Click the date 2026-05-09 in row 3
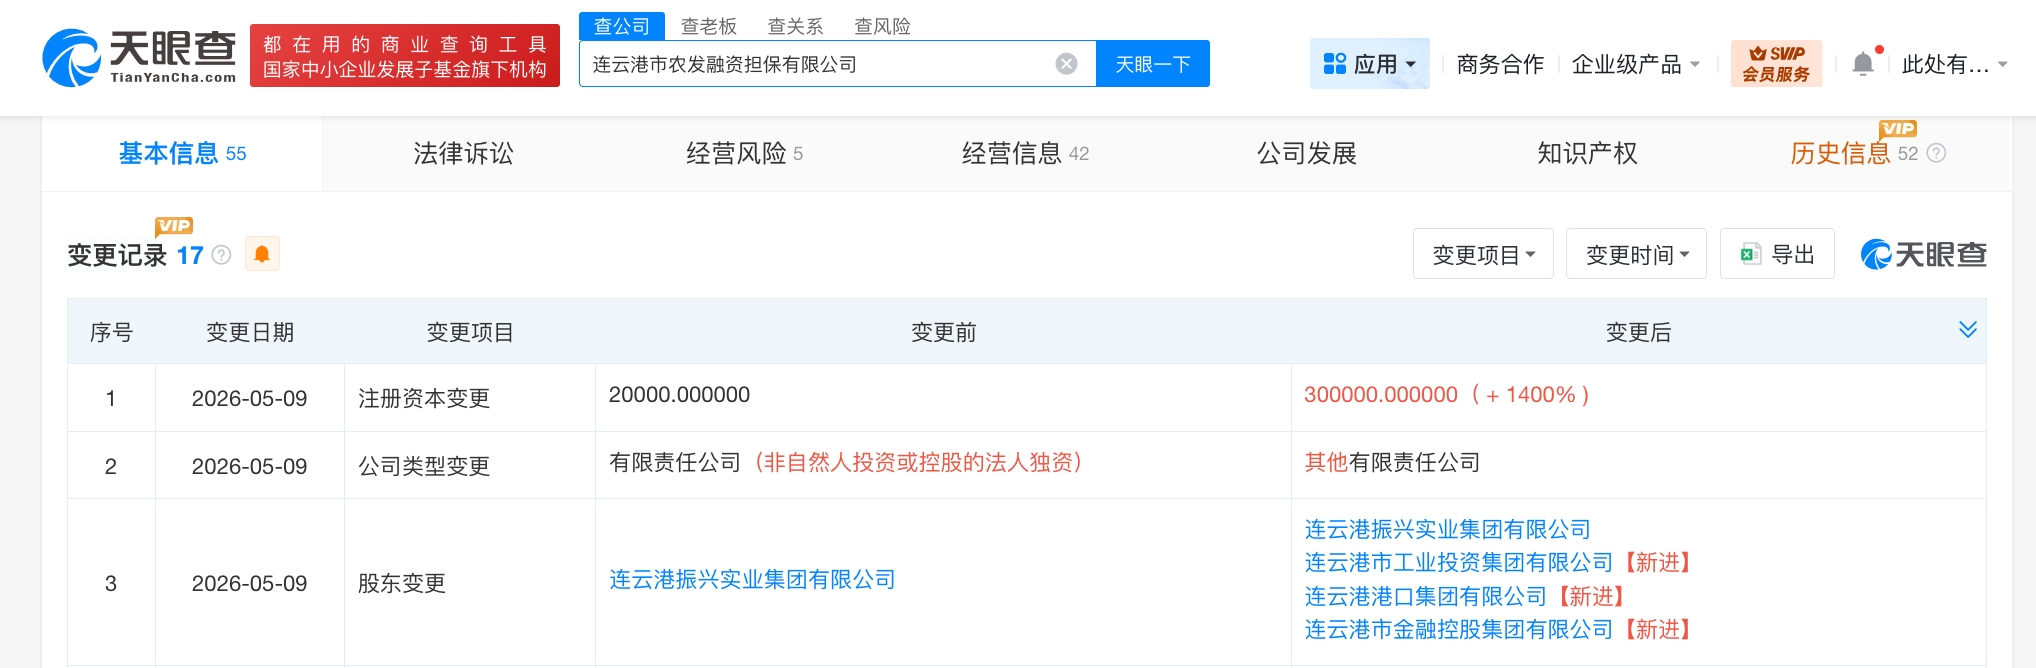This screenshot has width=2036, height=668. (249, 583)
